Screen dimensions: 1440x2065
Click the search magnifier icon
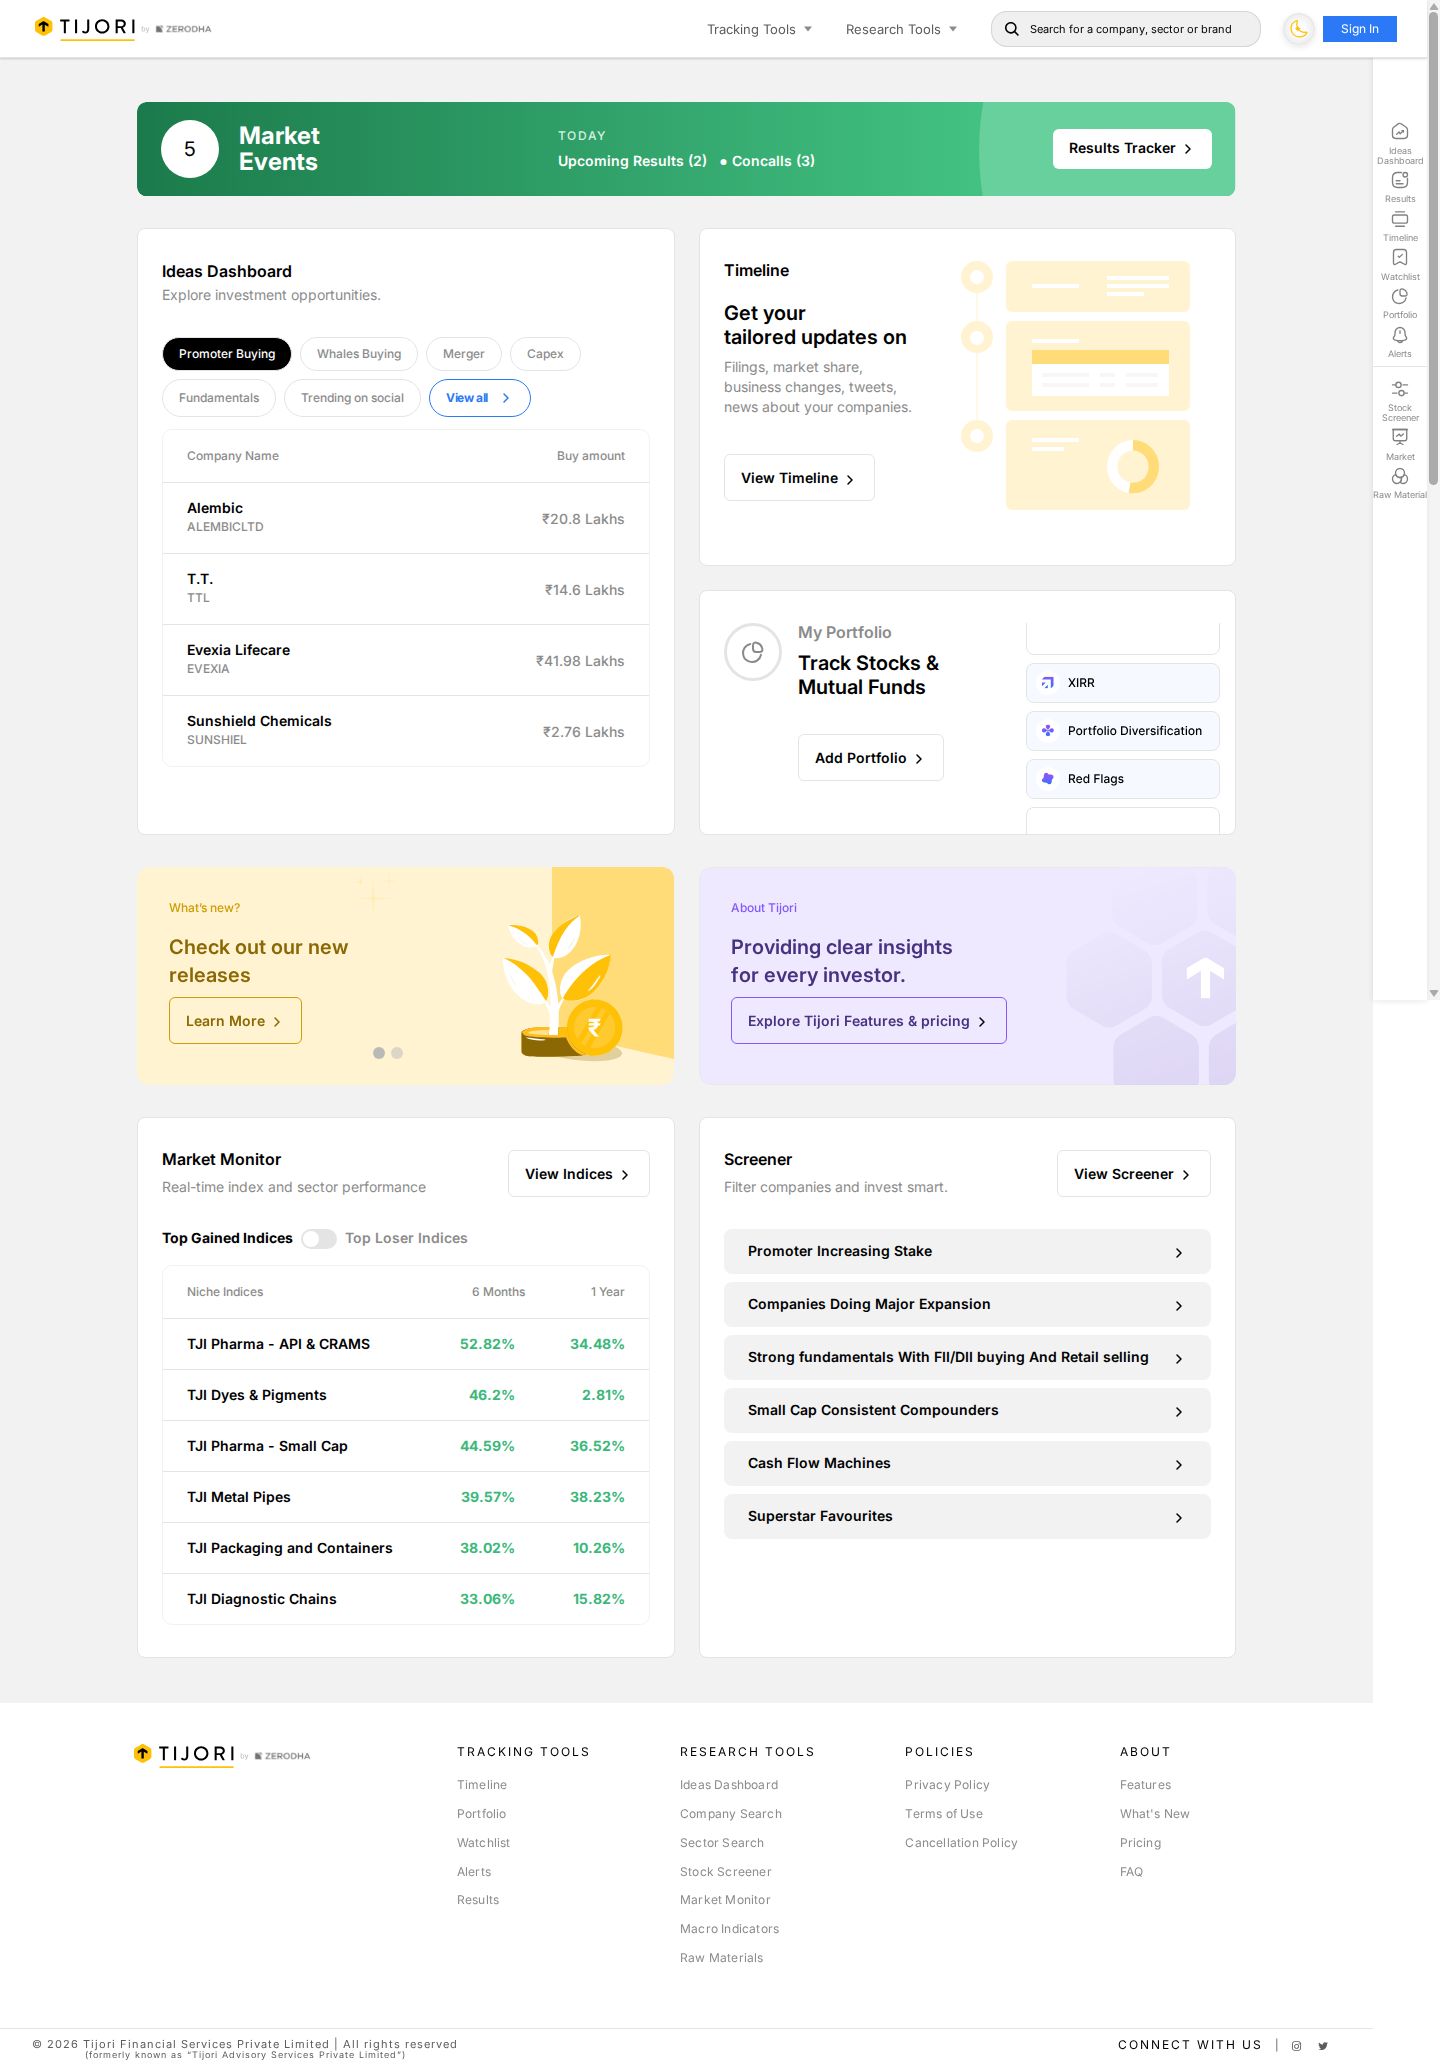pyautogui.click(x=1011, y=29)
